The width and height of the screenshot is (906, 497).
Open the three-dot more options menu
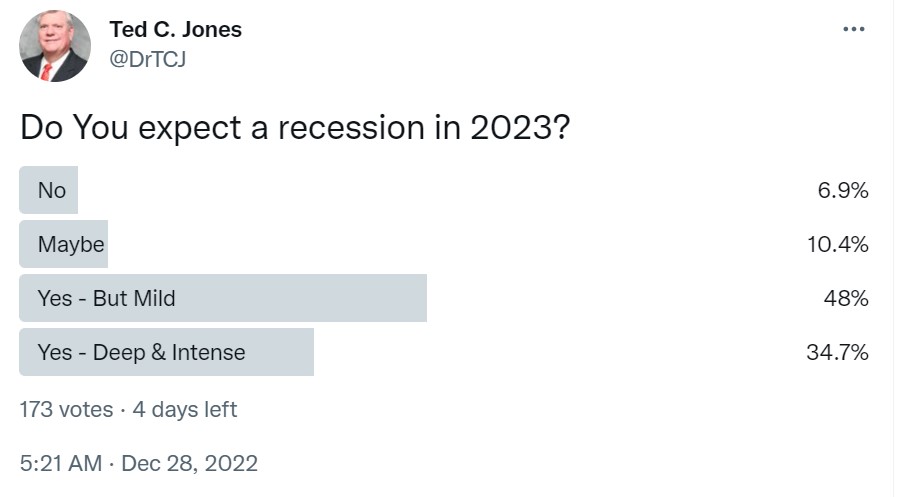point(853,29)
